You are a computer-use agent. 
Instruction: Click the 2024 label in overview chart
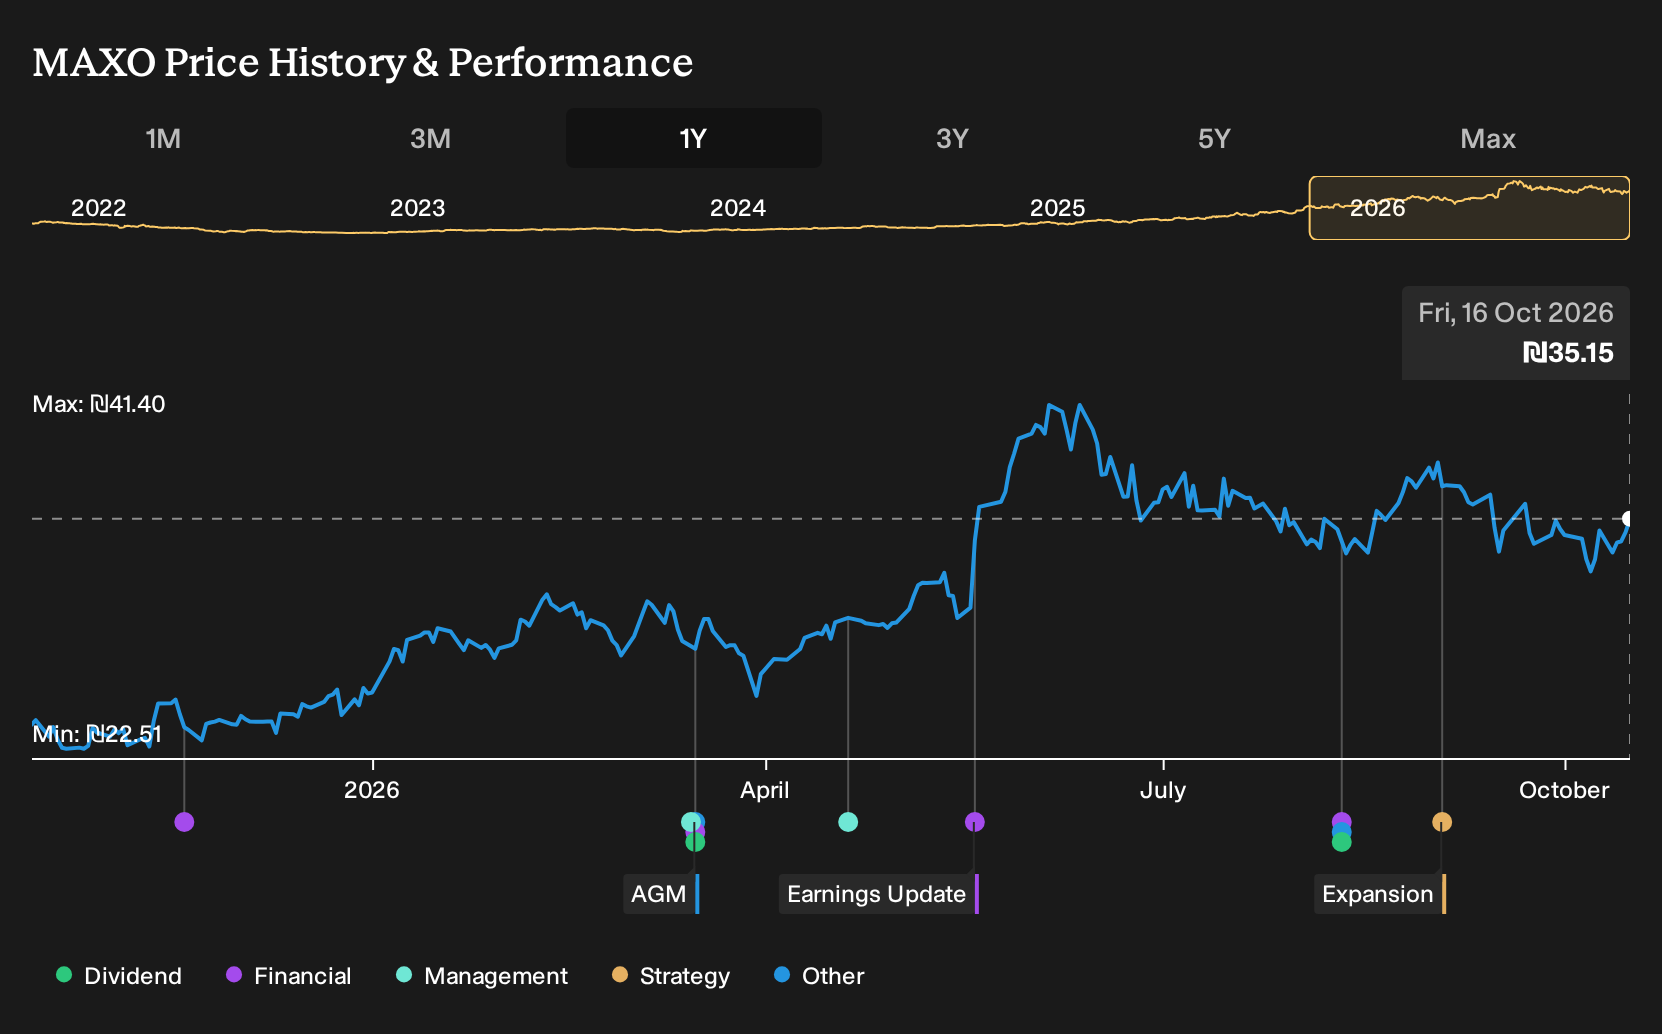[x=737, y=208]
